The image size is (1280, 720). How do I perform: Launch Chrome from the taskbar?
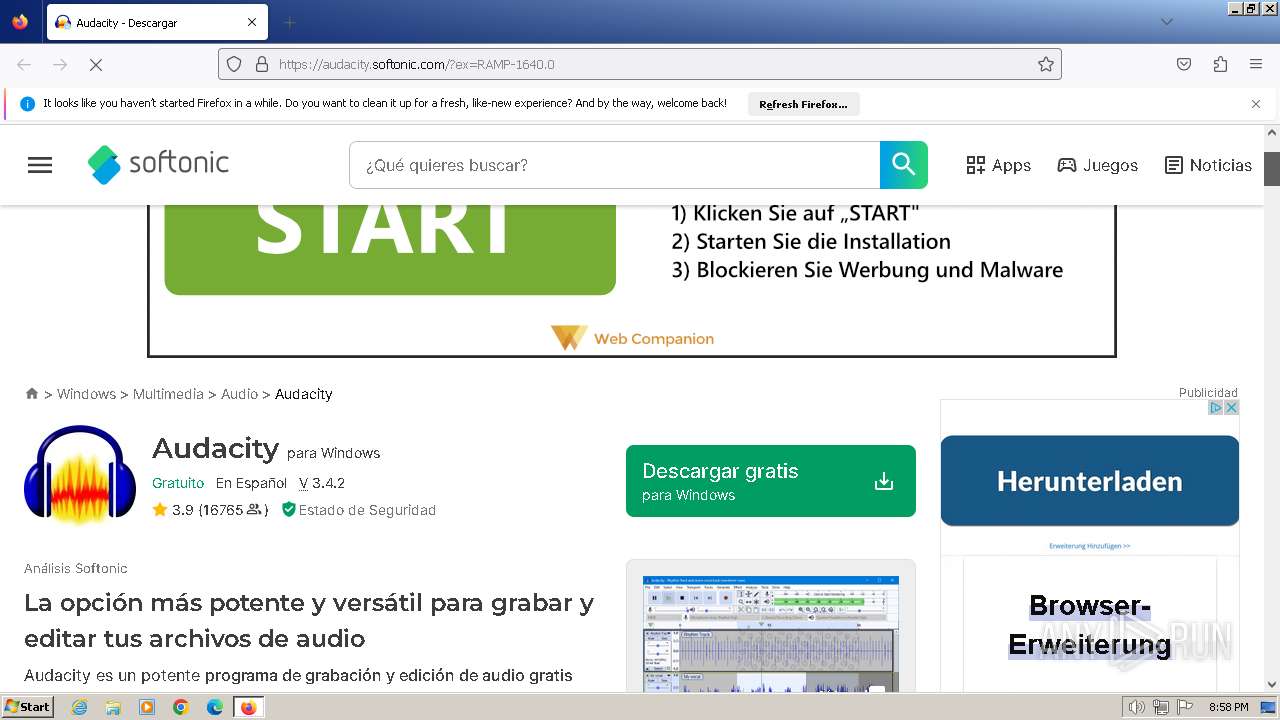click(x=181, y=707)
